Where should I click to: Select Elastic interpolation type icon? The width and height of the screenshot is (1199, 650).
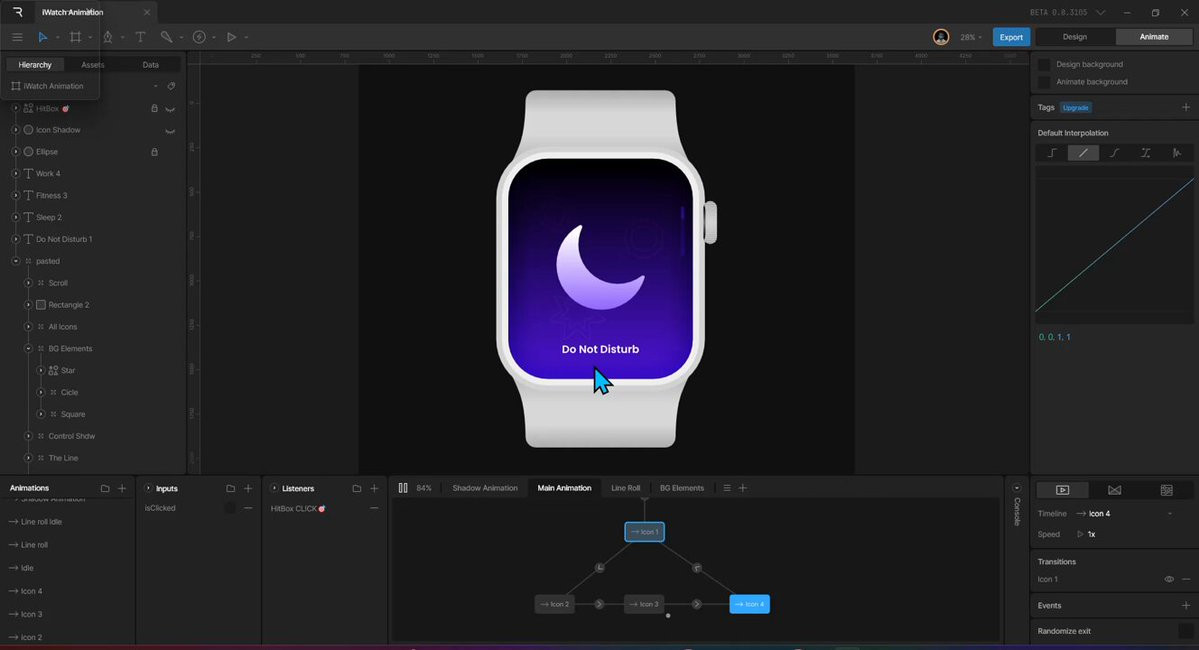(x=1177, y=153)
